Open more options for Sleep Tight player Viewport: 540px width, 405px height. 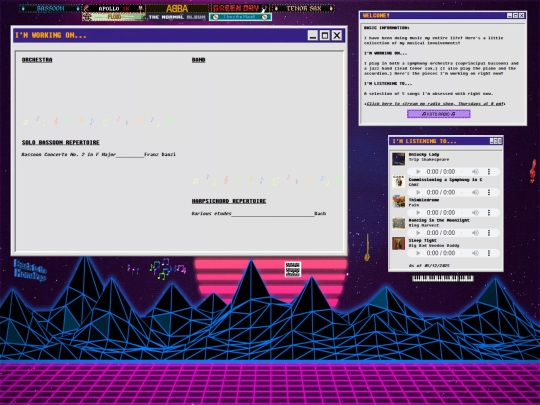pos(489,253)
